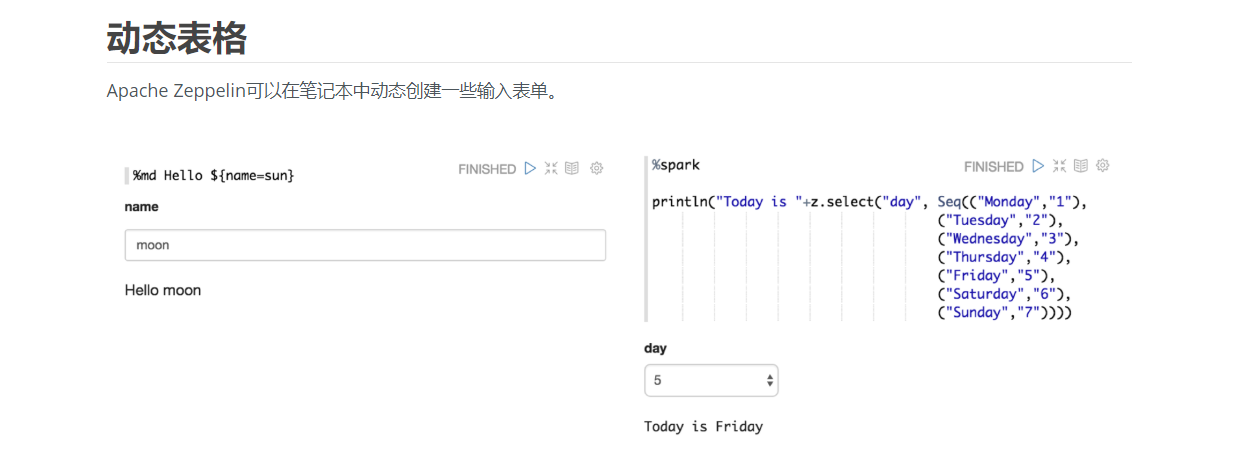Run the %spark paragraph
The height and width of the screenshot is (457, 1238).
1038,166
